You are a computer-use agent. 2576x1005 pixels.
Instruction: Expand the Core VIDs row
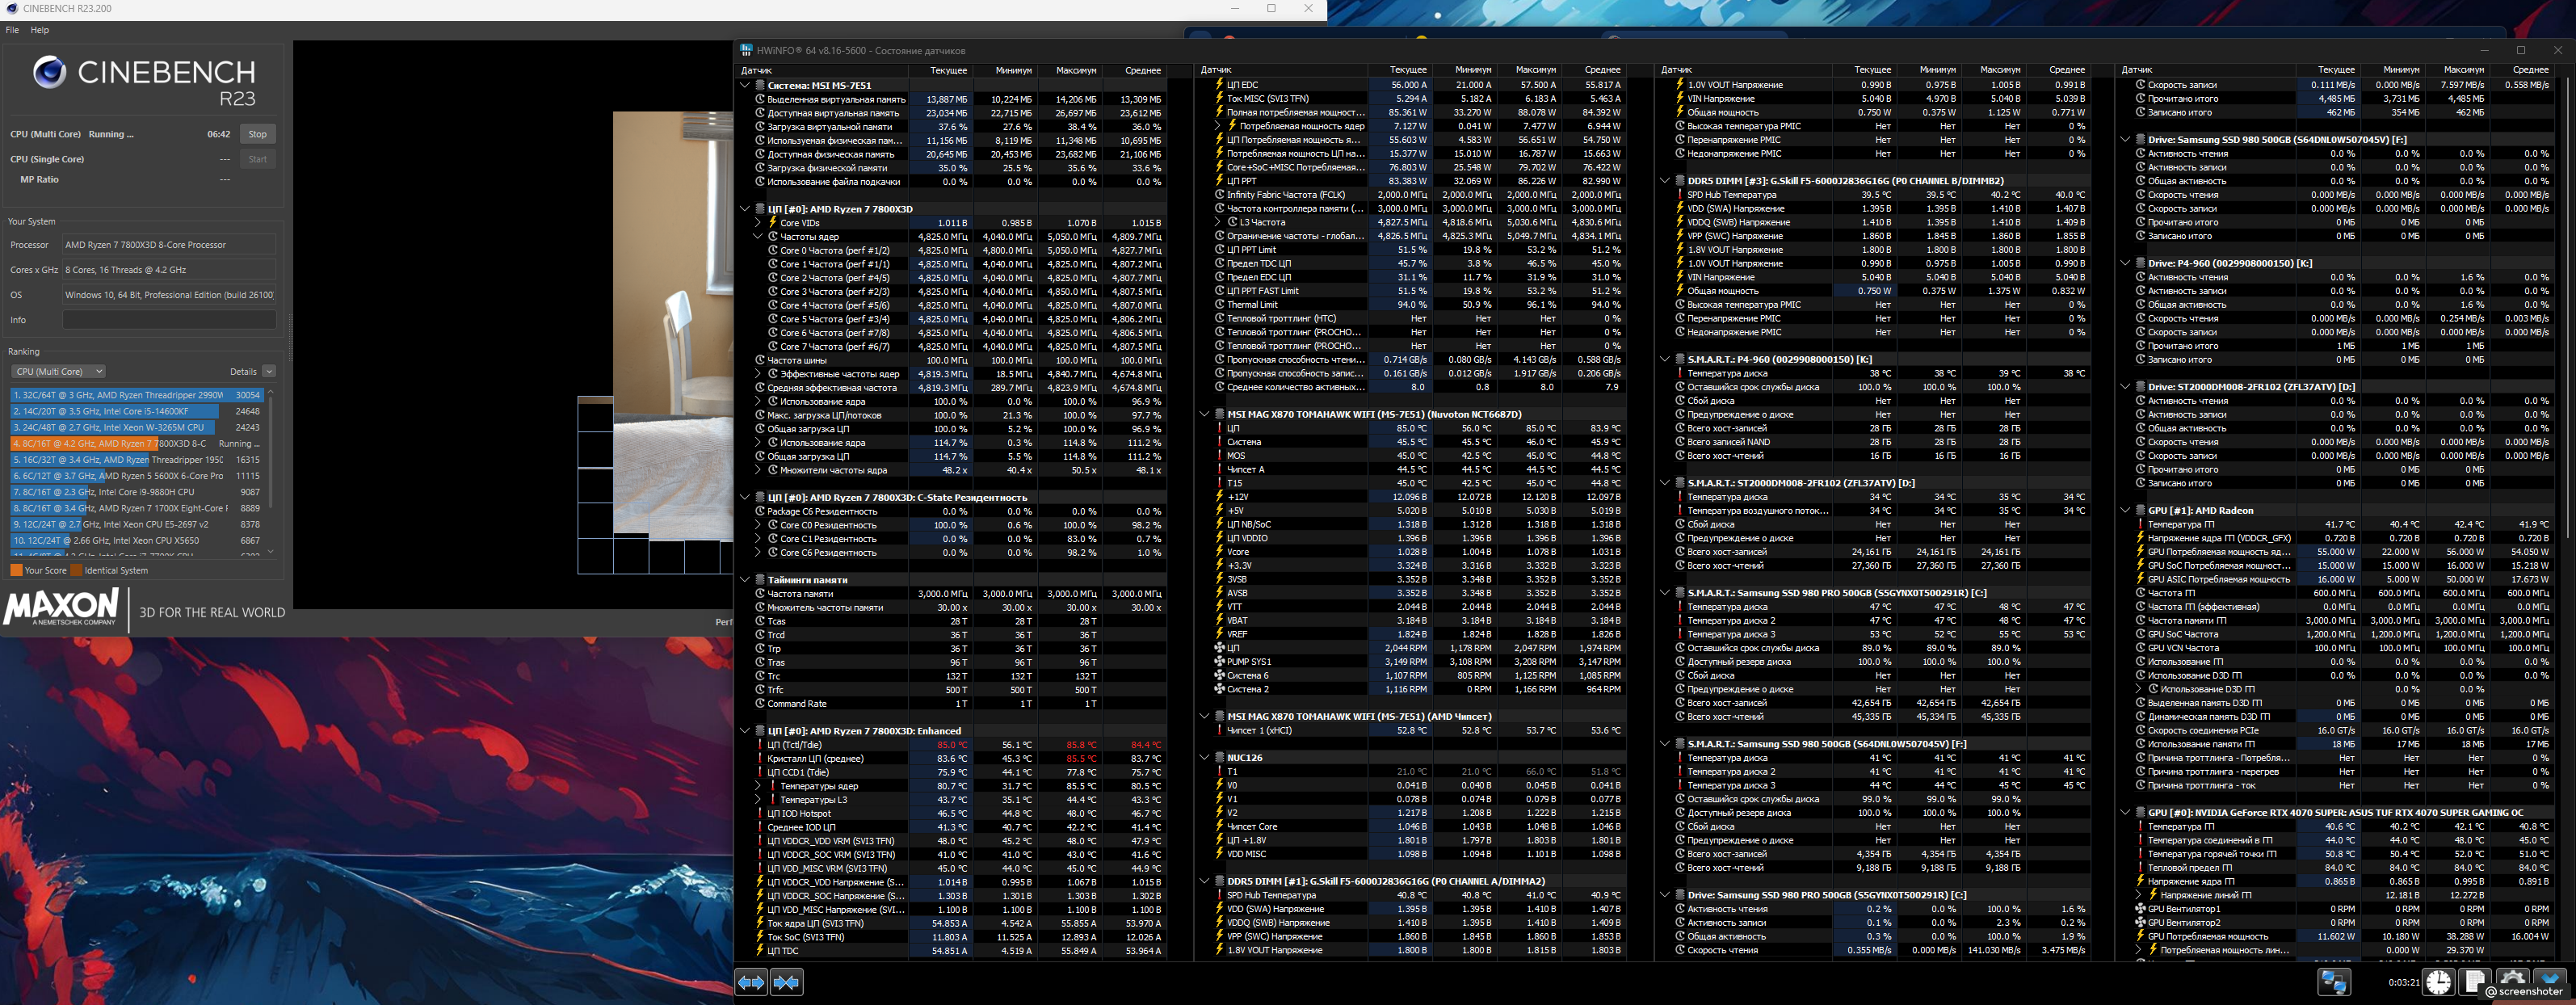tap(758, 223)
